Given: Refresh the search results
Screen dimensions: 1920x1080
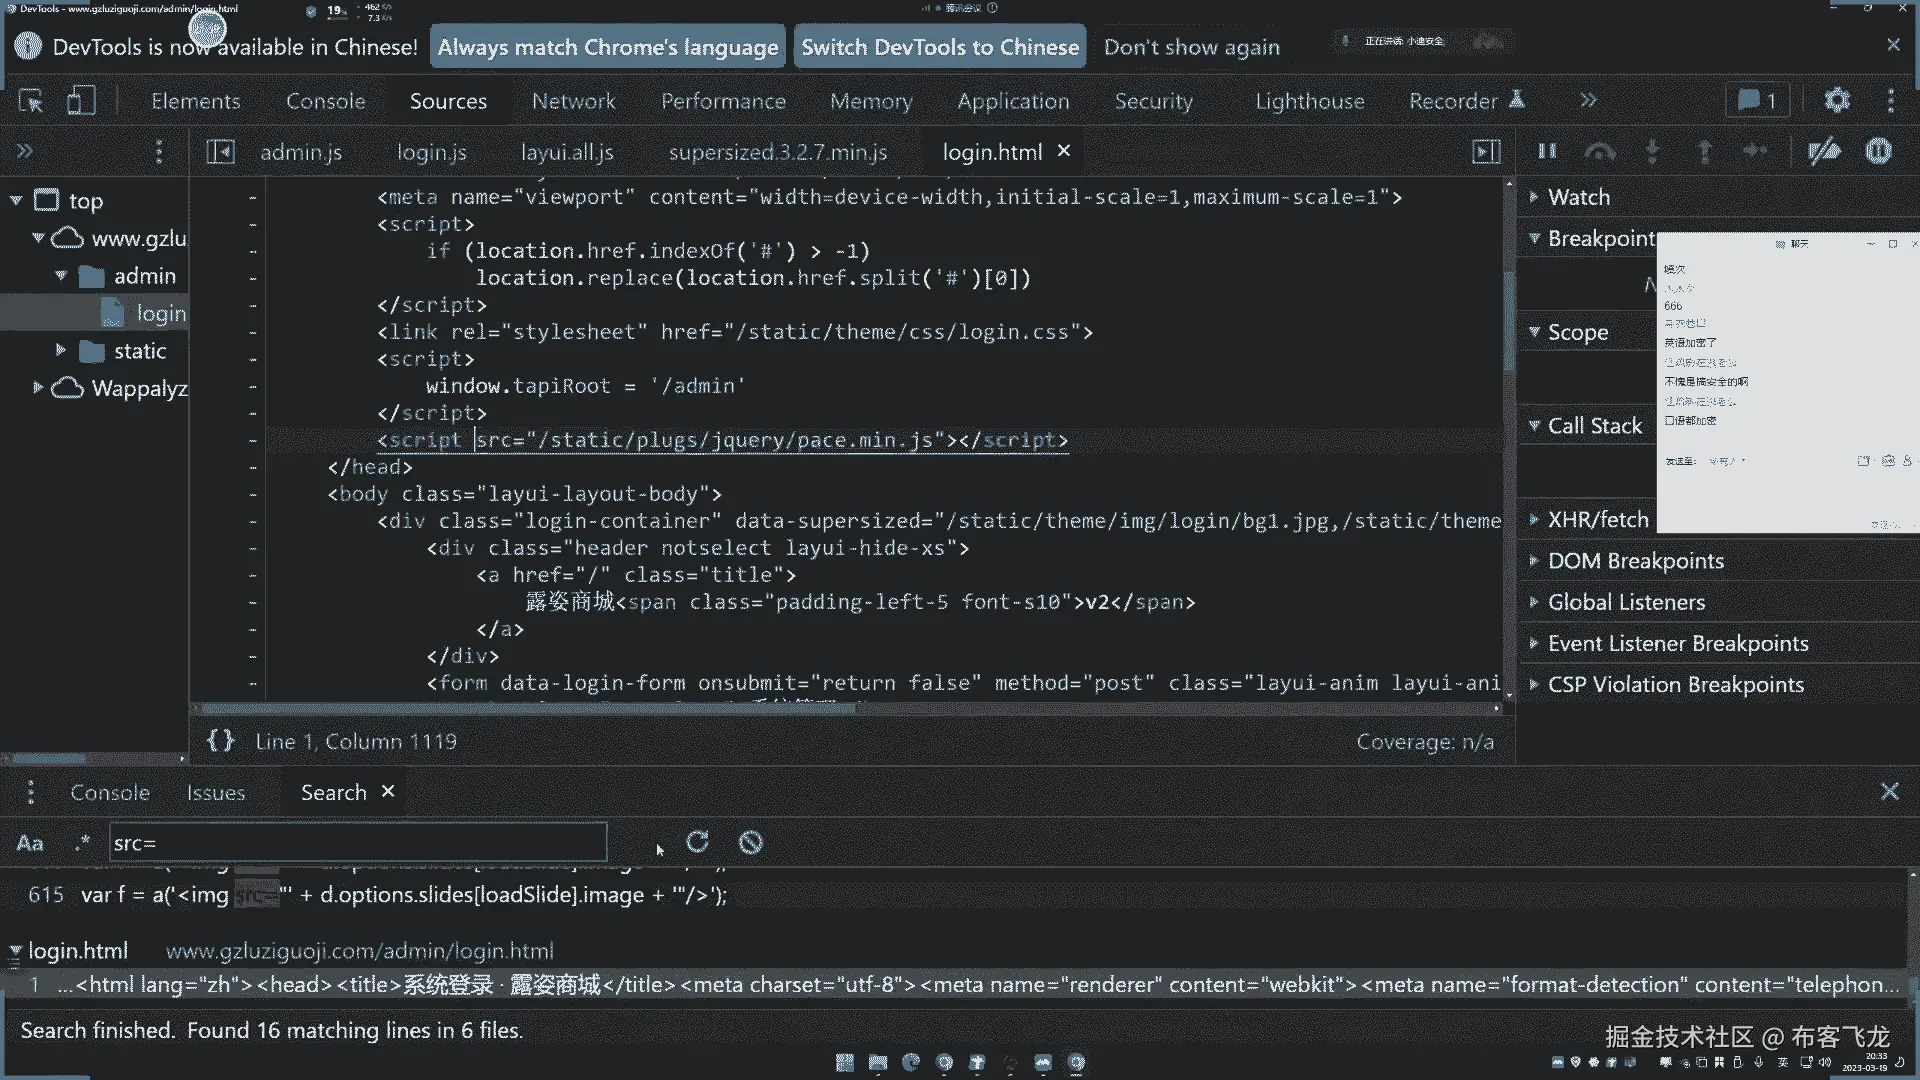Looking at the screenshot, I should coord(698,842).
